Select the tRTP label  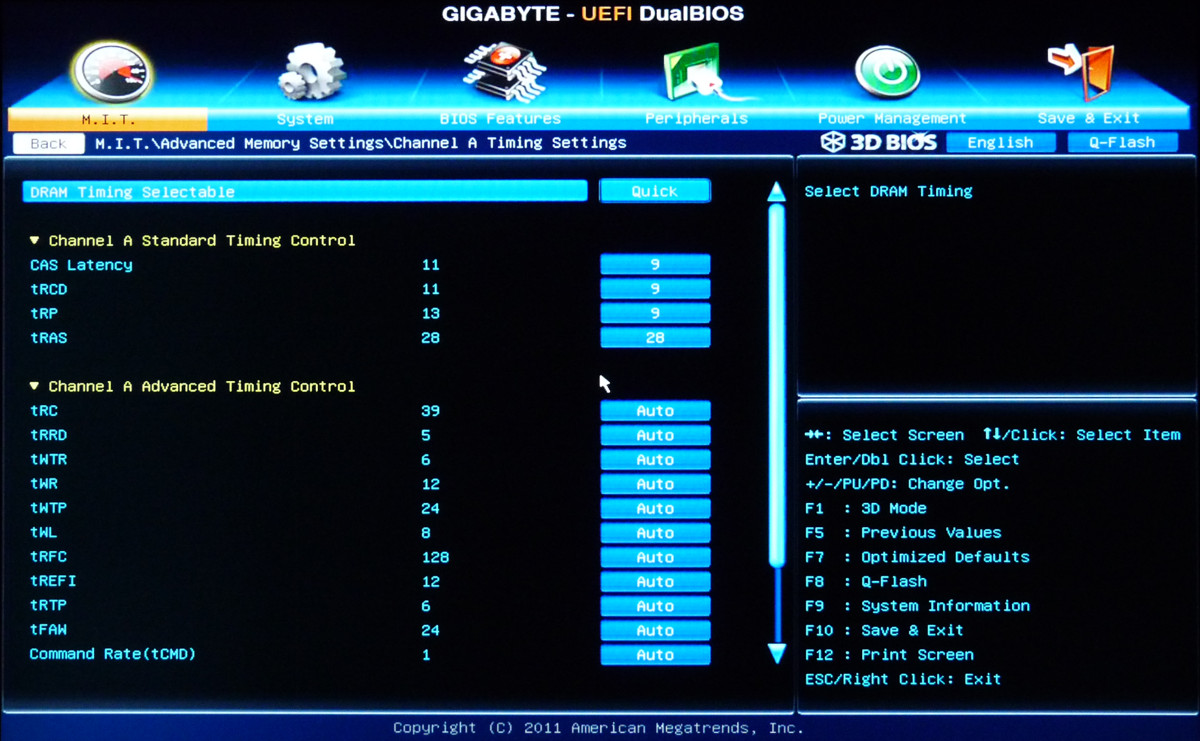[x=48, y=606]
